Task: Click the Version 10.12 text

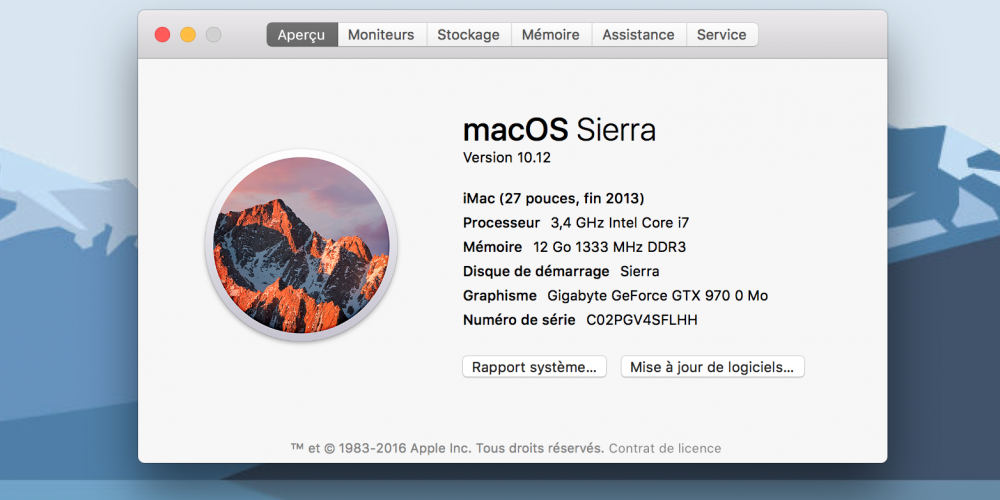Action: click(x=506, y=158)
